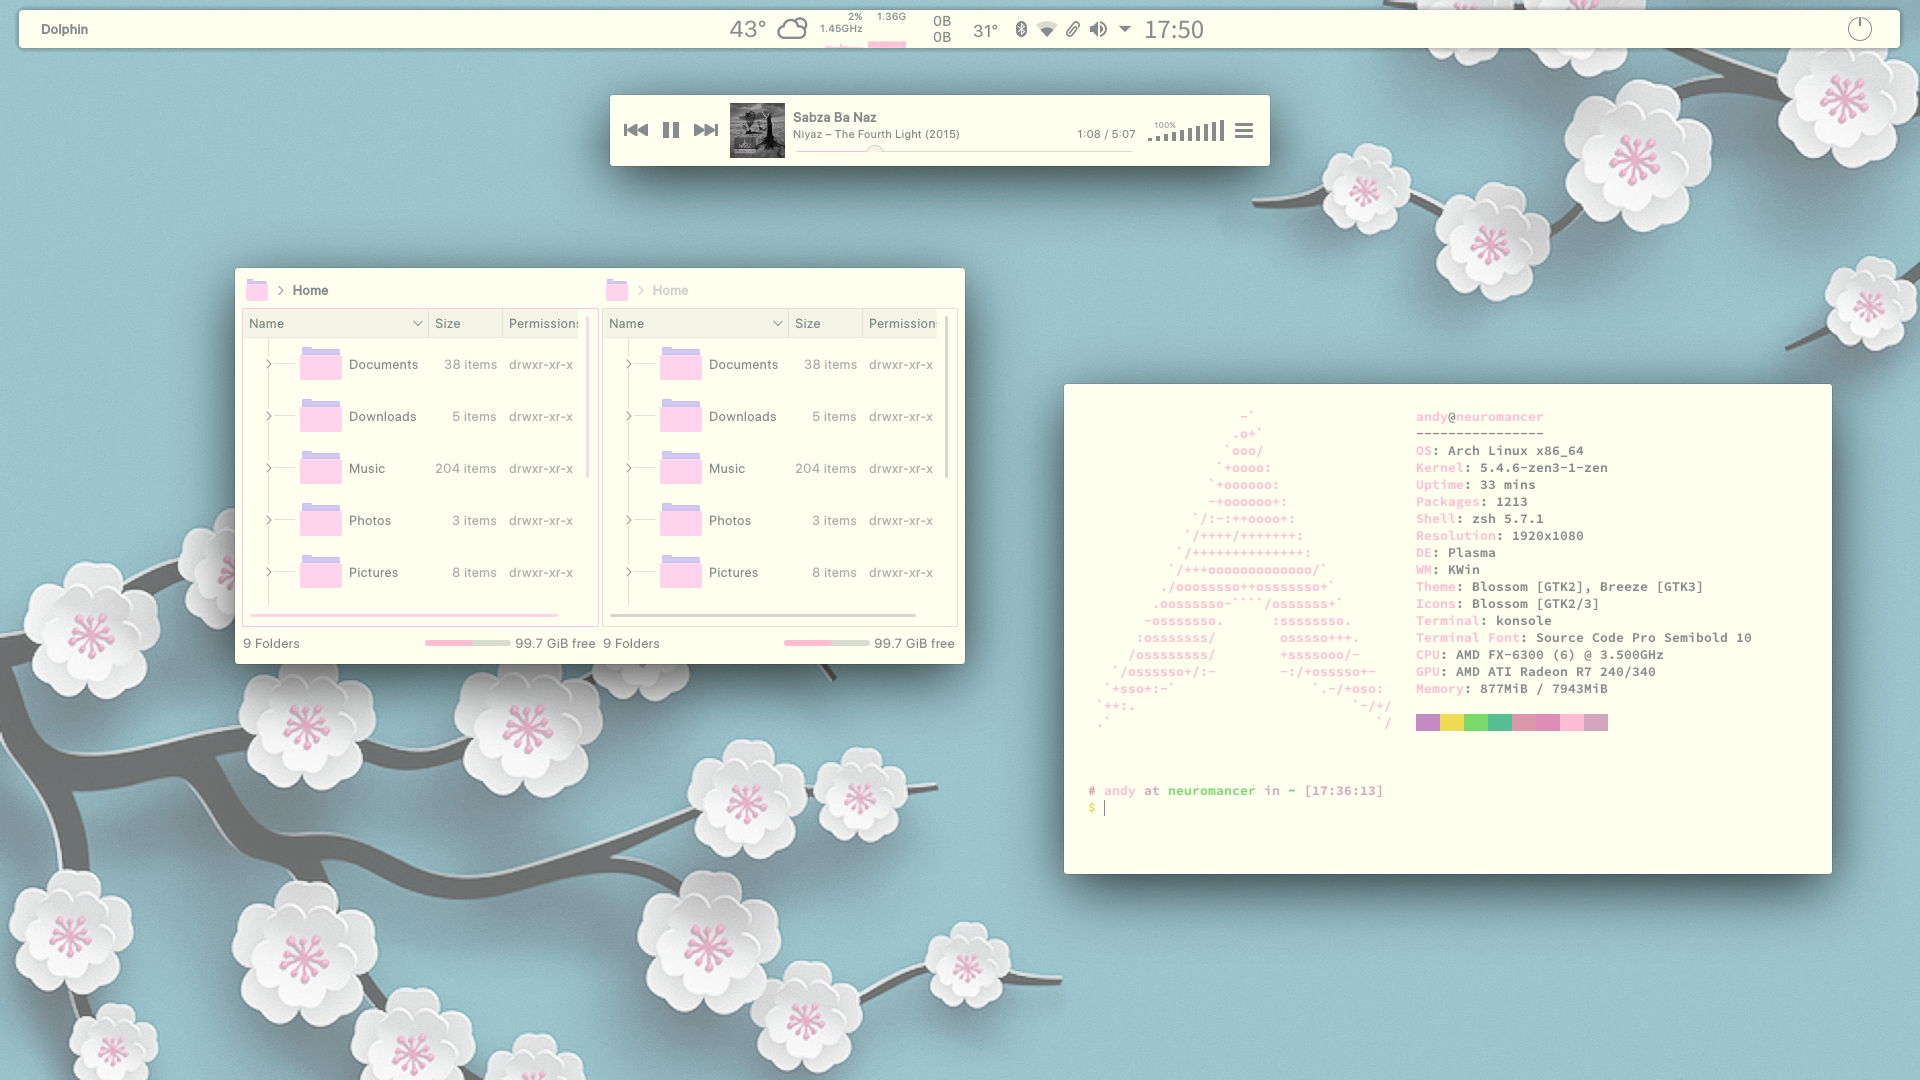The image size is (1920, 1080).
Task: Expand Photos folder in right pane
Action: [629, 520]
